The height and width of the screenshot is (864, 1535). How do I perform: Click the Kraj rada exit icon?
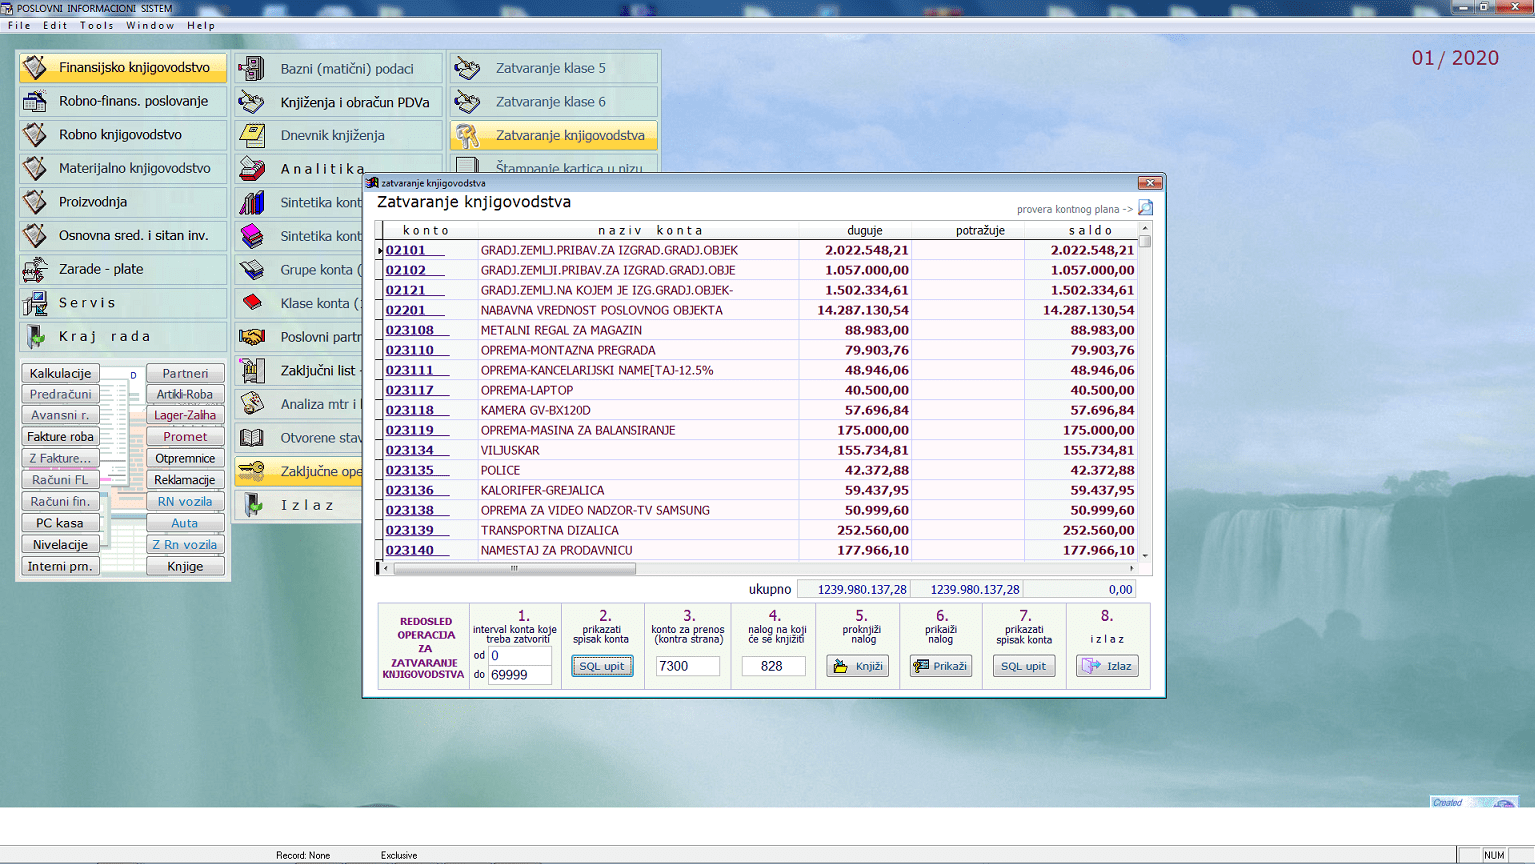coord(35,337)
